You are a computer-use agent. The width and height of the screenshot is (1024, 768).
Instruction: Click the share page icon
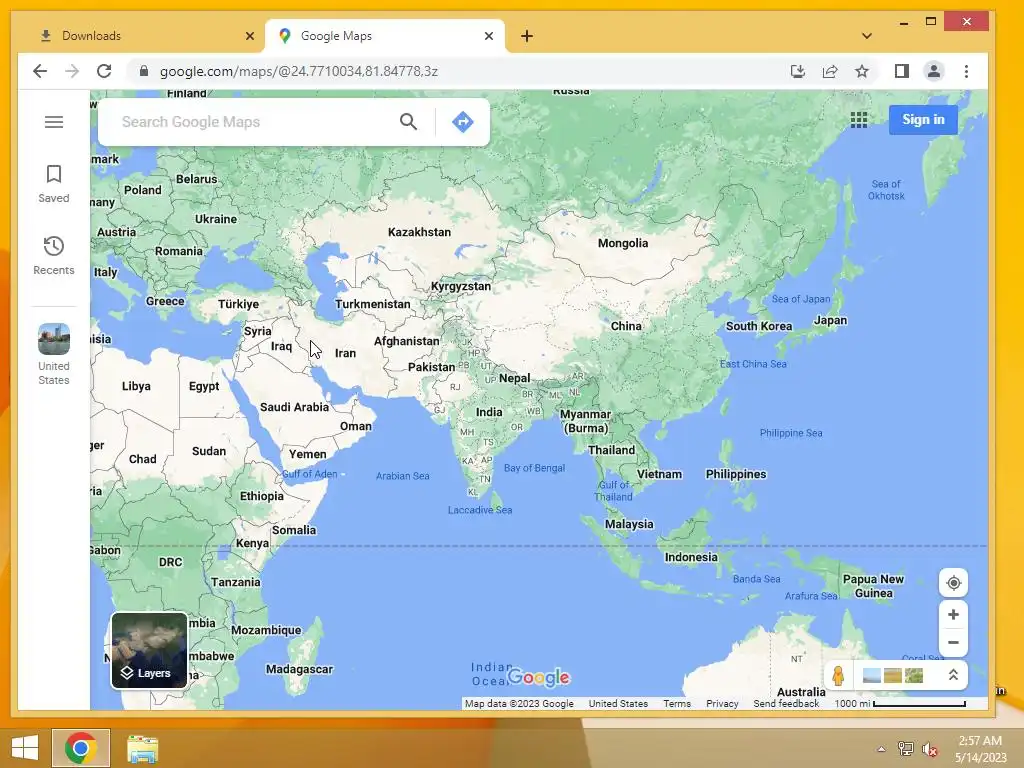click(x=830, y=71)
